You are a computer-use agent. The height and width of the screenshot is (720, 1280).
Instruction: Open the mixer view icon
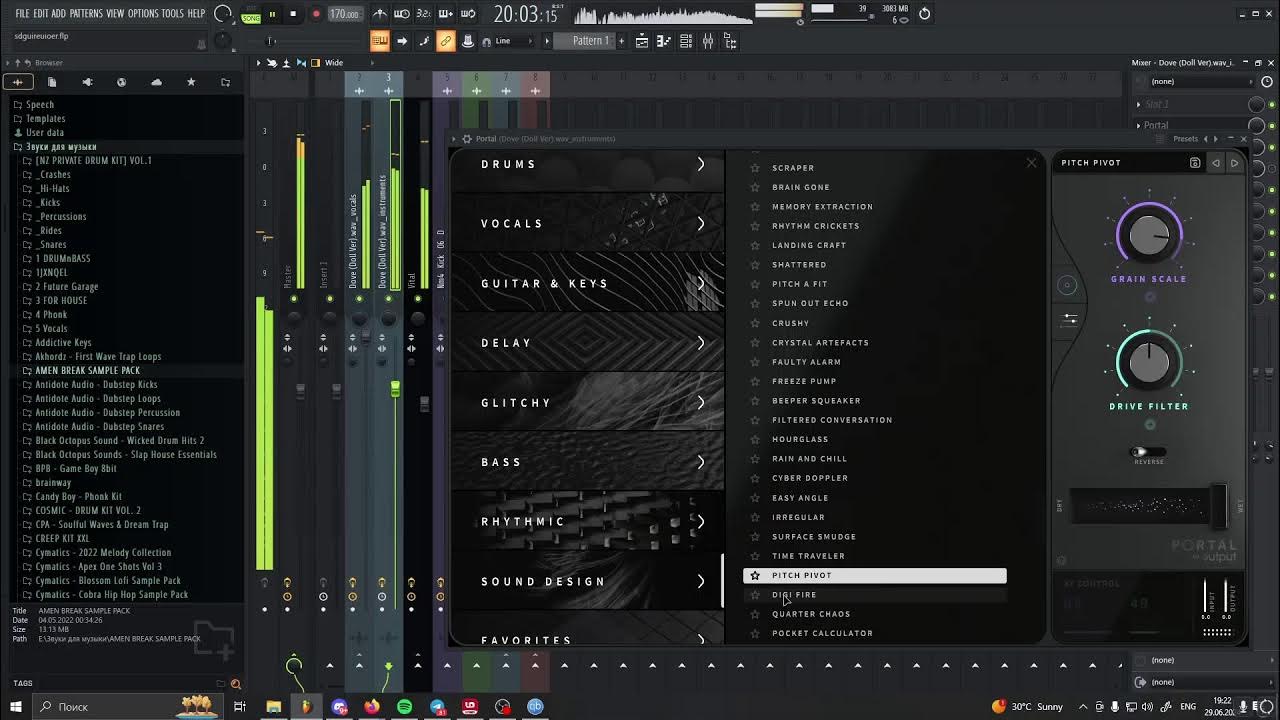(708, 41)
